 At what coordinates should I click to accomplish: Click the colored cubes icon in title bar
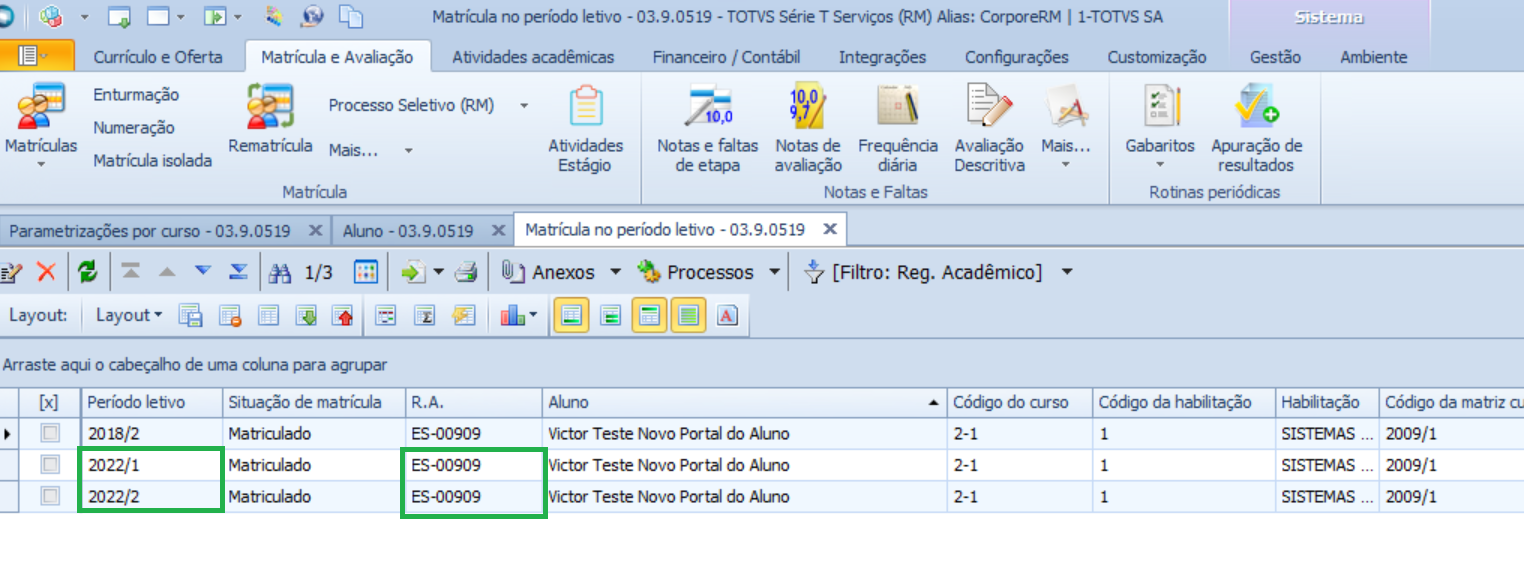tap(51, 17)
